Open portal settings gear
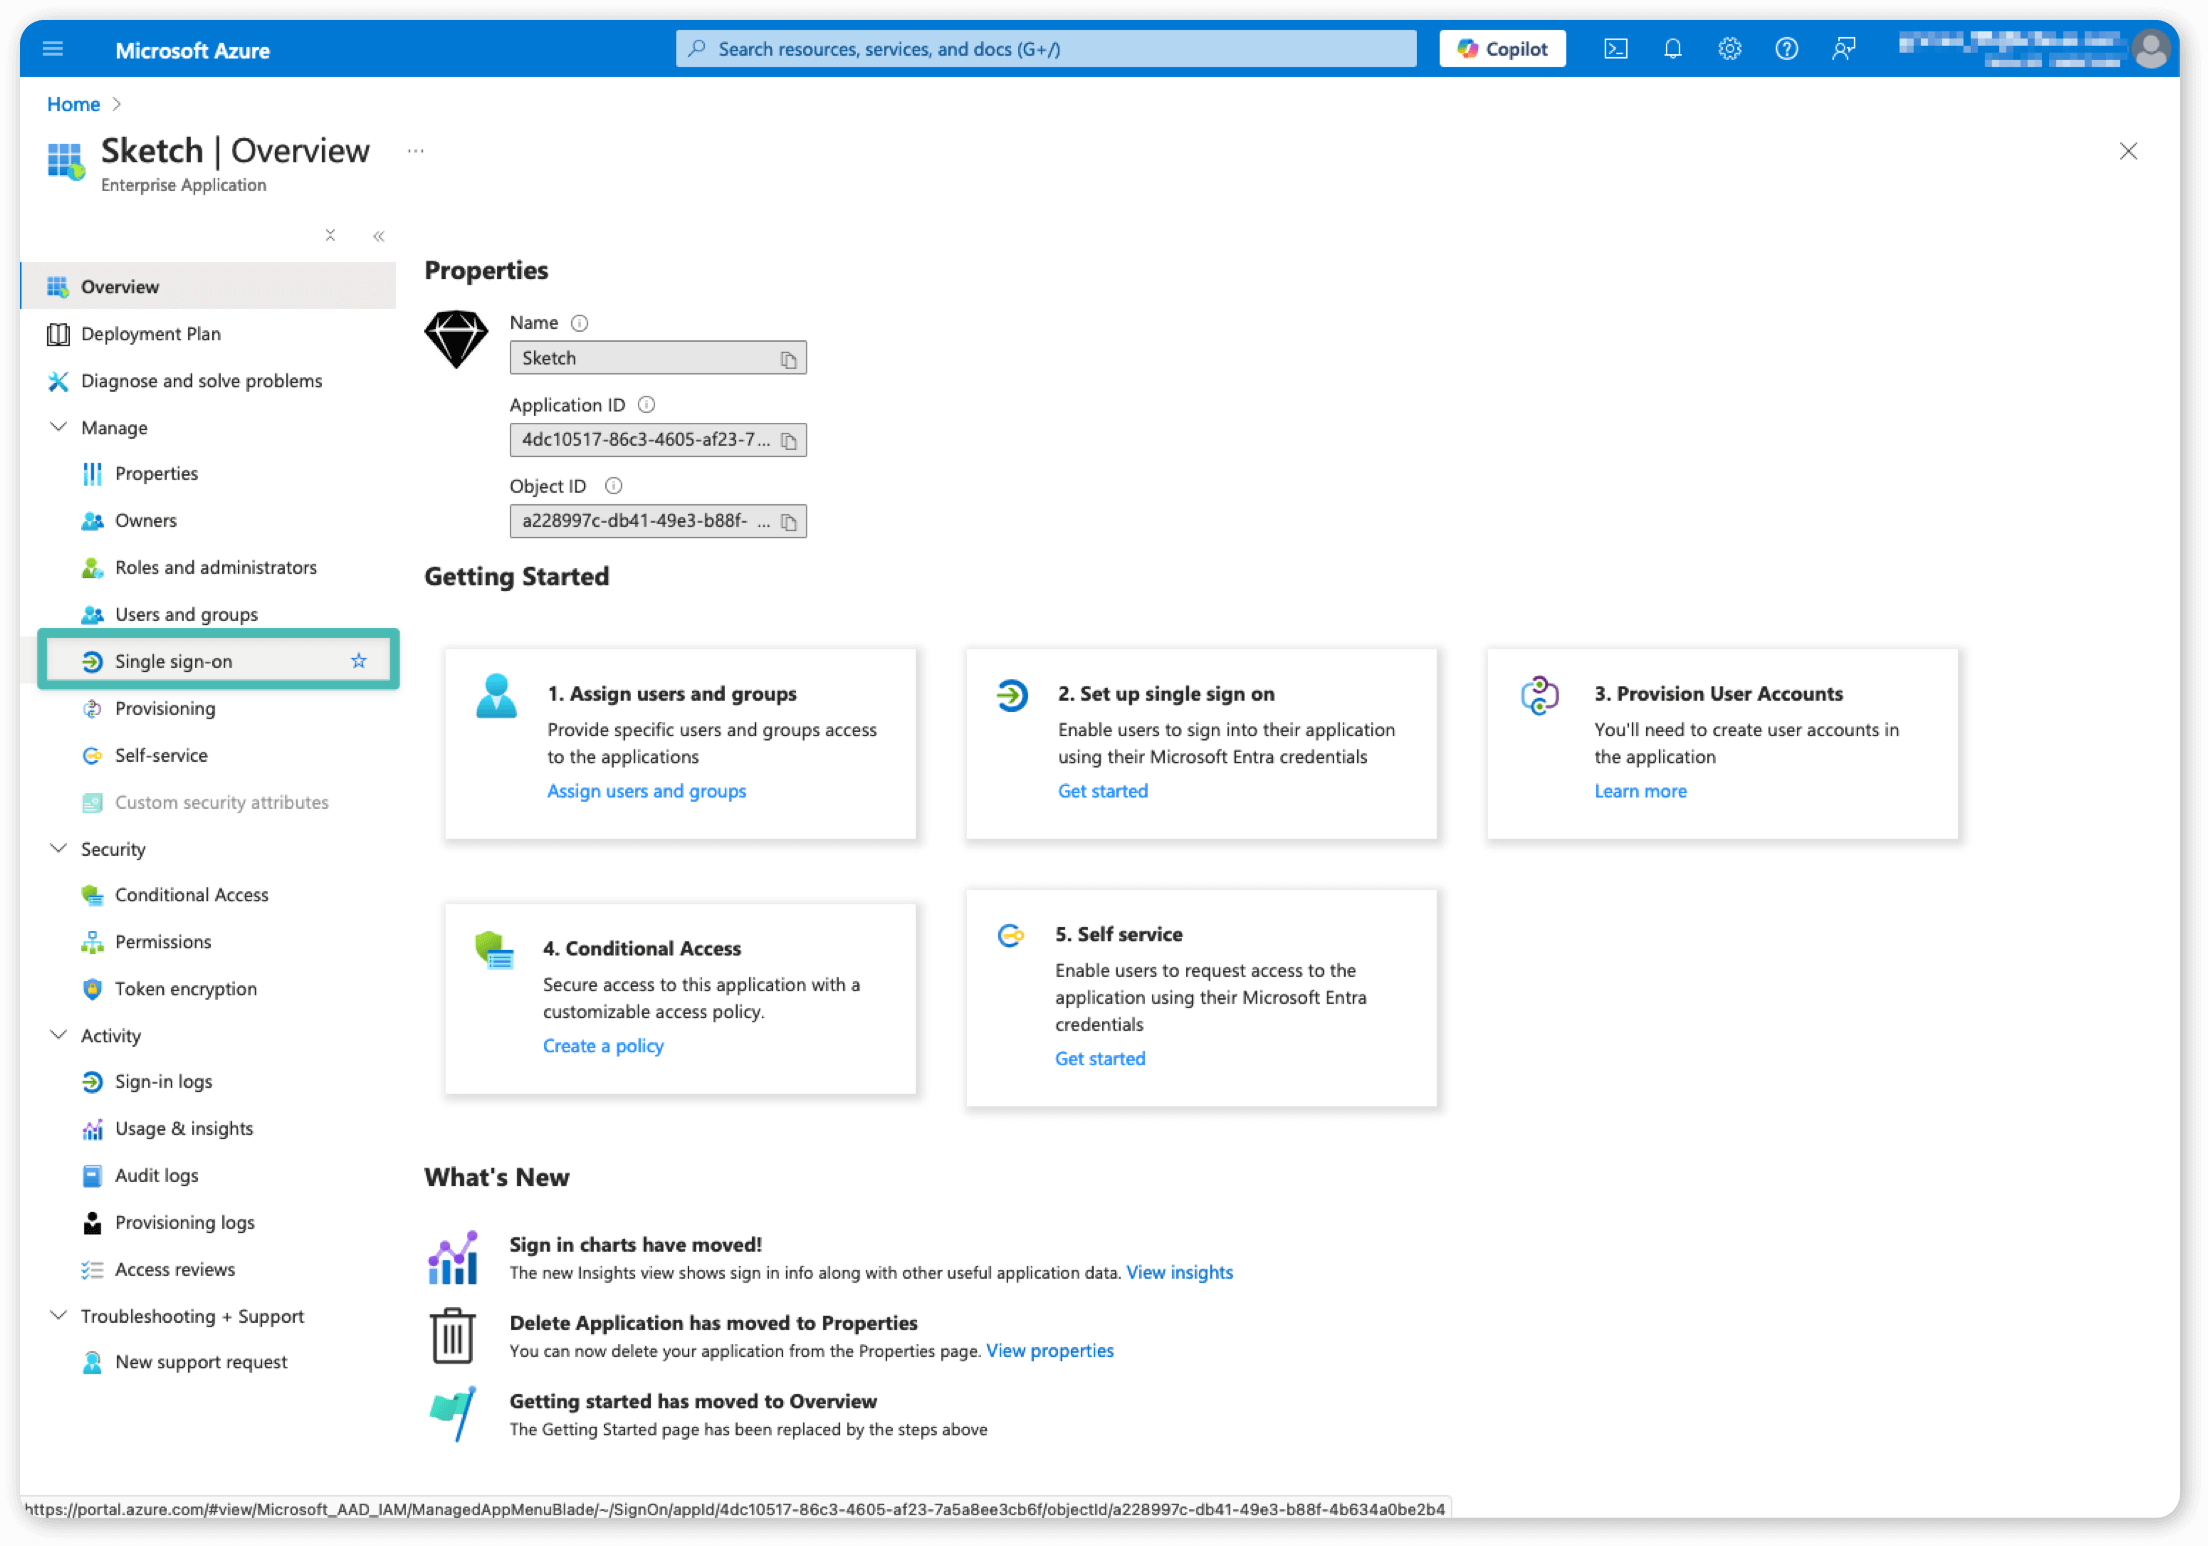 [1729, 49]
